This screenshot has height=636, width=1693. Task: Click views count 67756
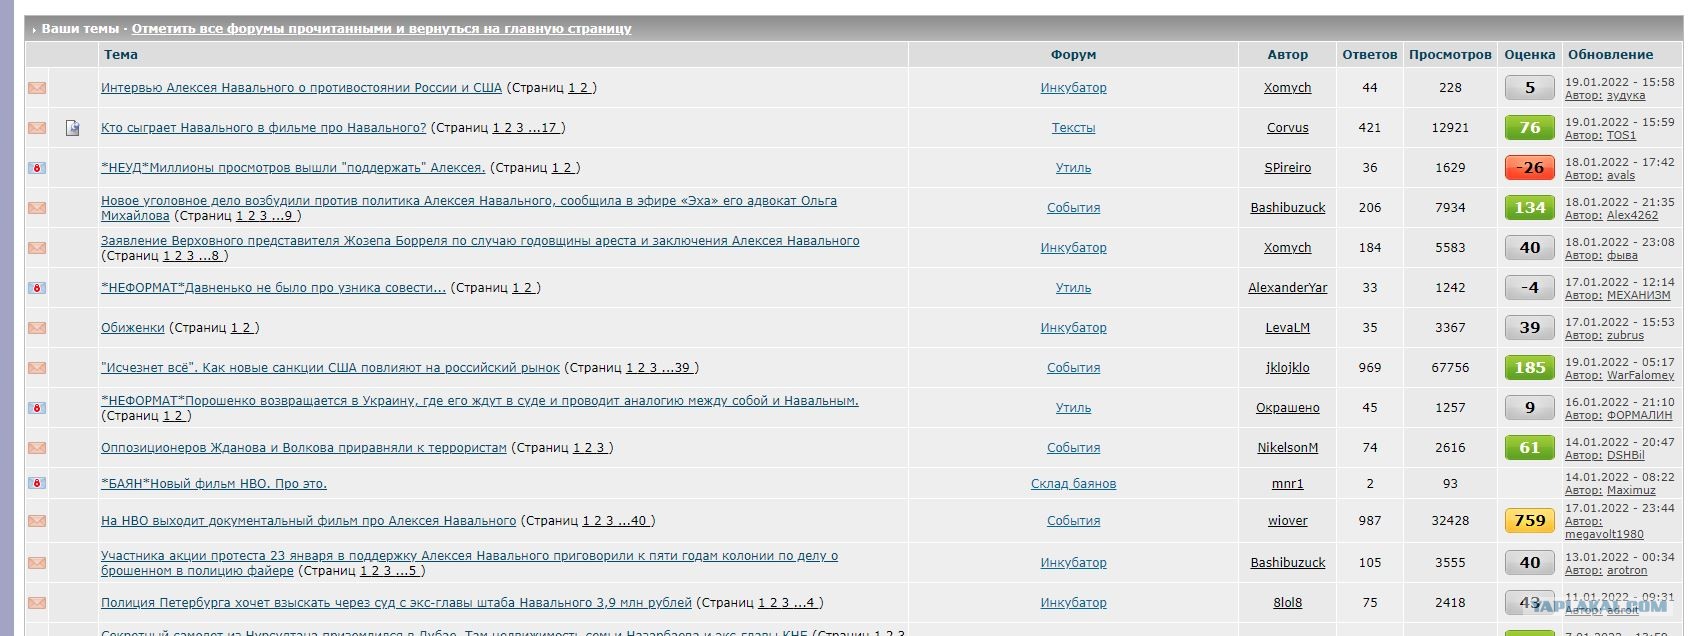point(1450,368)
